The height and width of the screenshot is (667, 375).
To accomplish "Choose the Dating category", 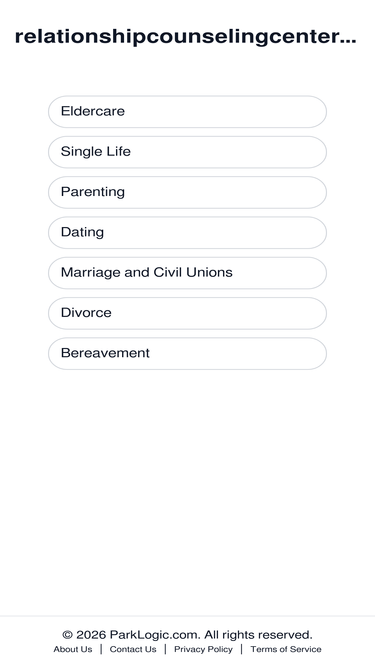I will [187, 233].
